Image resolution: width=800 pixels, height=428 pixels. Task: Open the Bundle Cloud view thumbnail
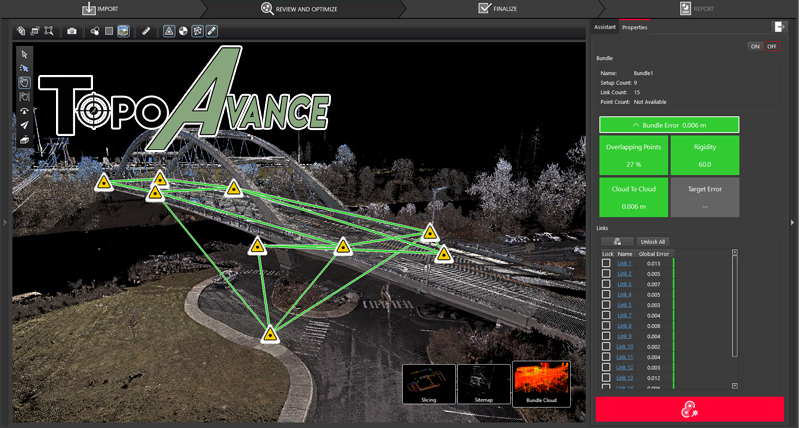point(541,384)
